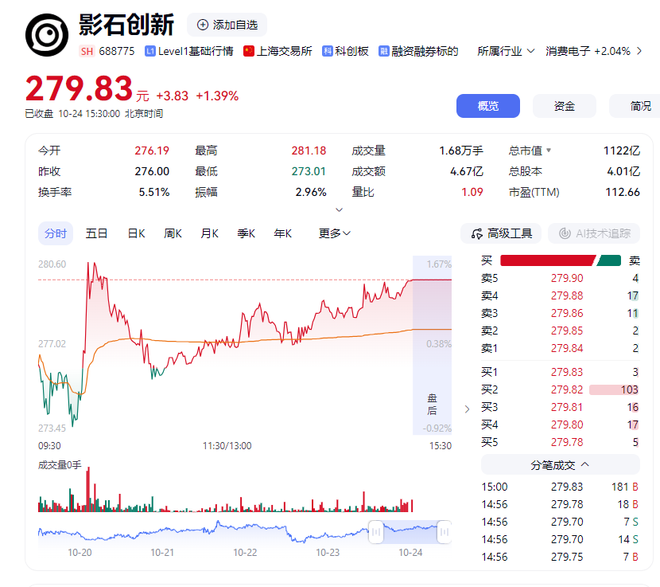Click the AI技术追踪 button
Screen dimensions: 660x587
[593, 233]
